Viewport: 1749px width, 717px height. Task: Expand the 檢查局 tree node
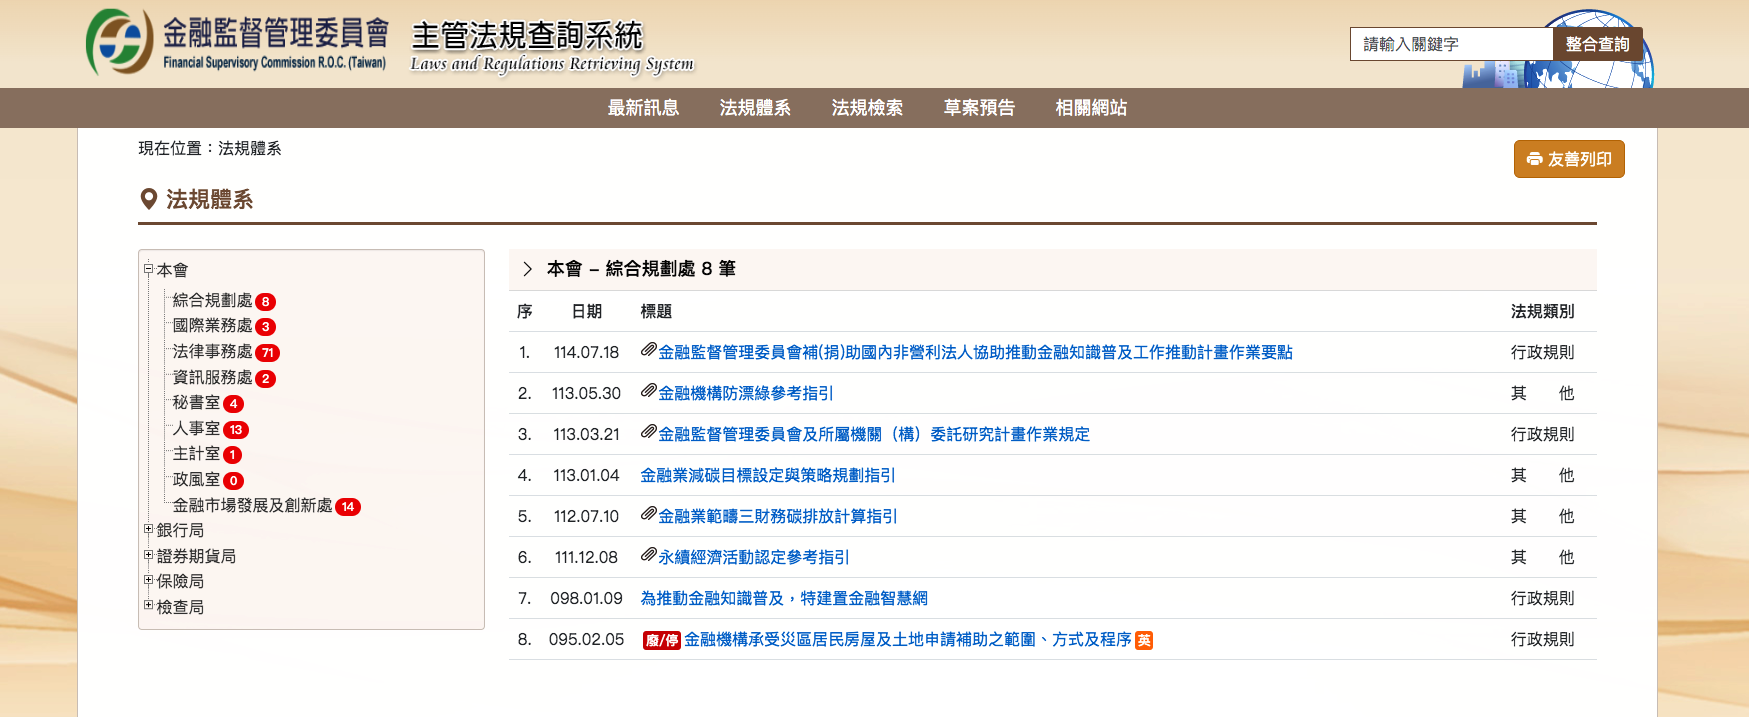tap(148, 606)
